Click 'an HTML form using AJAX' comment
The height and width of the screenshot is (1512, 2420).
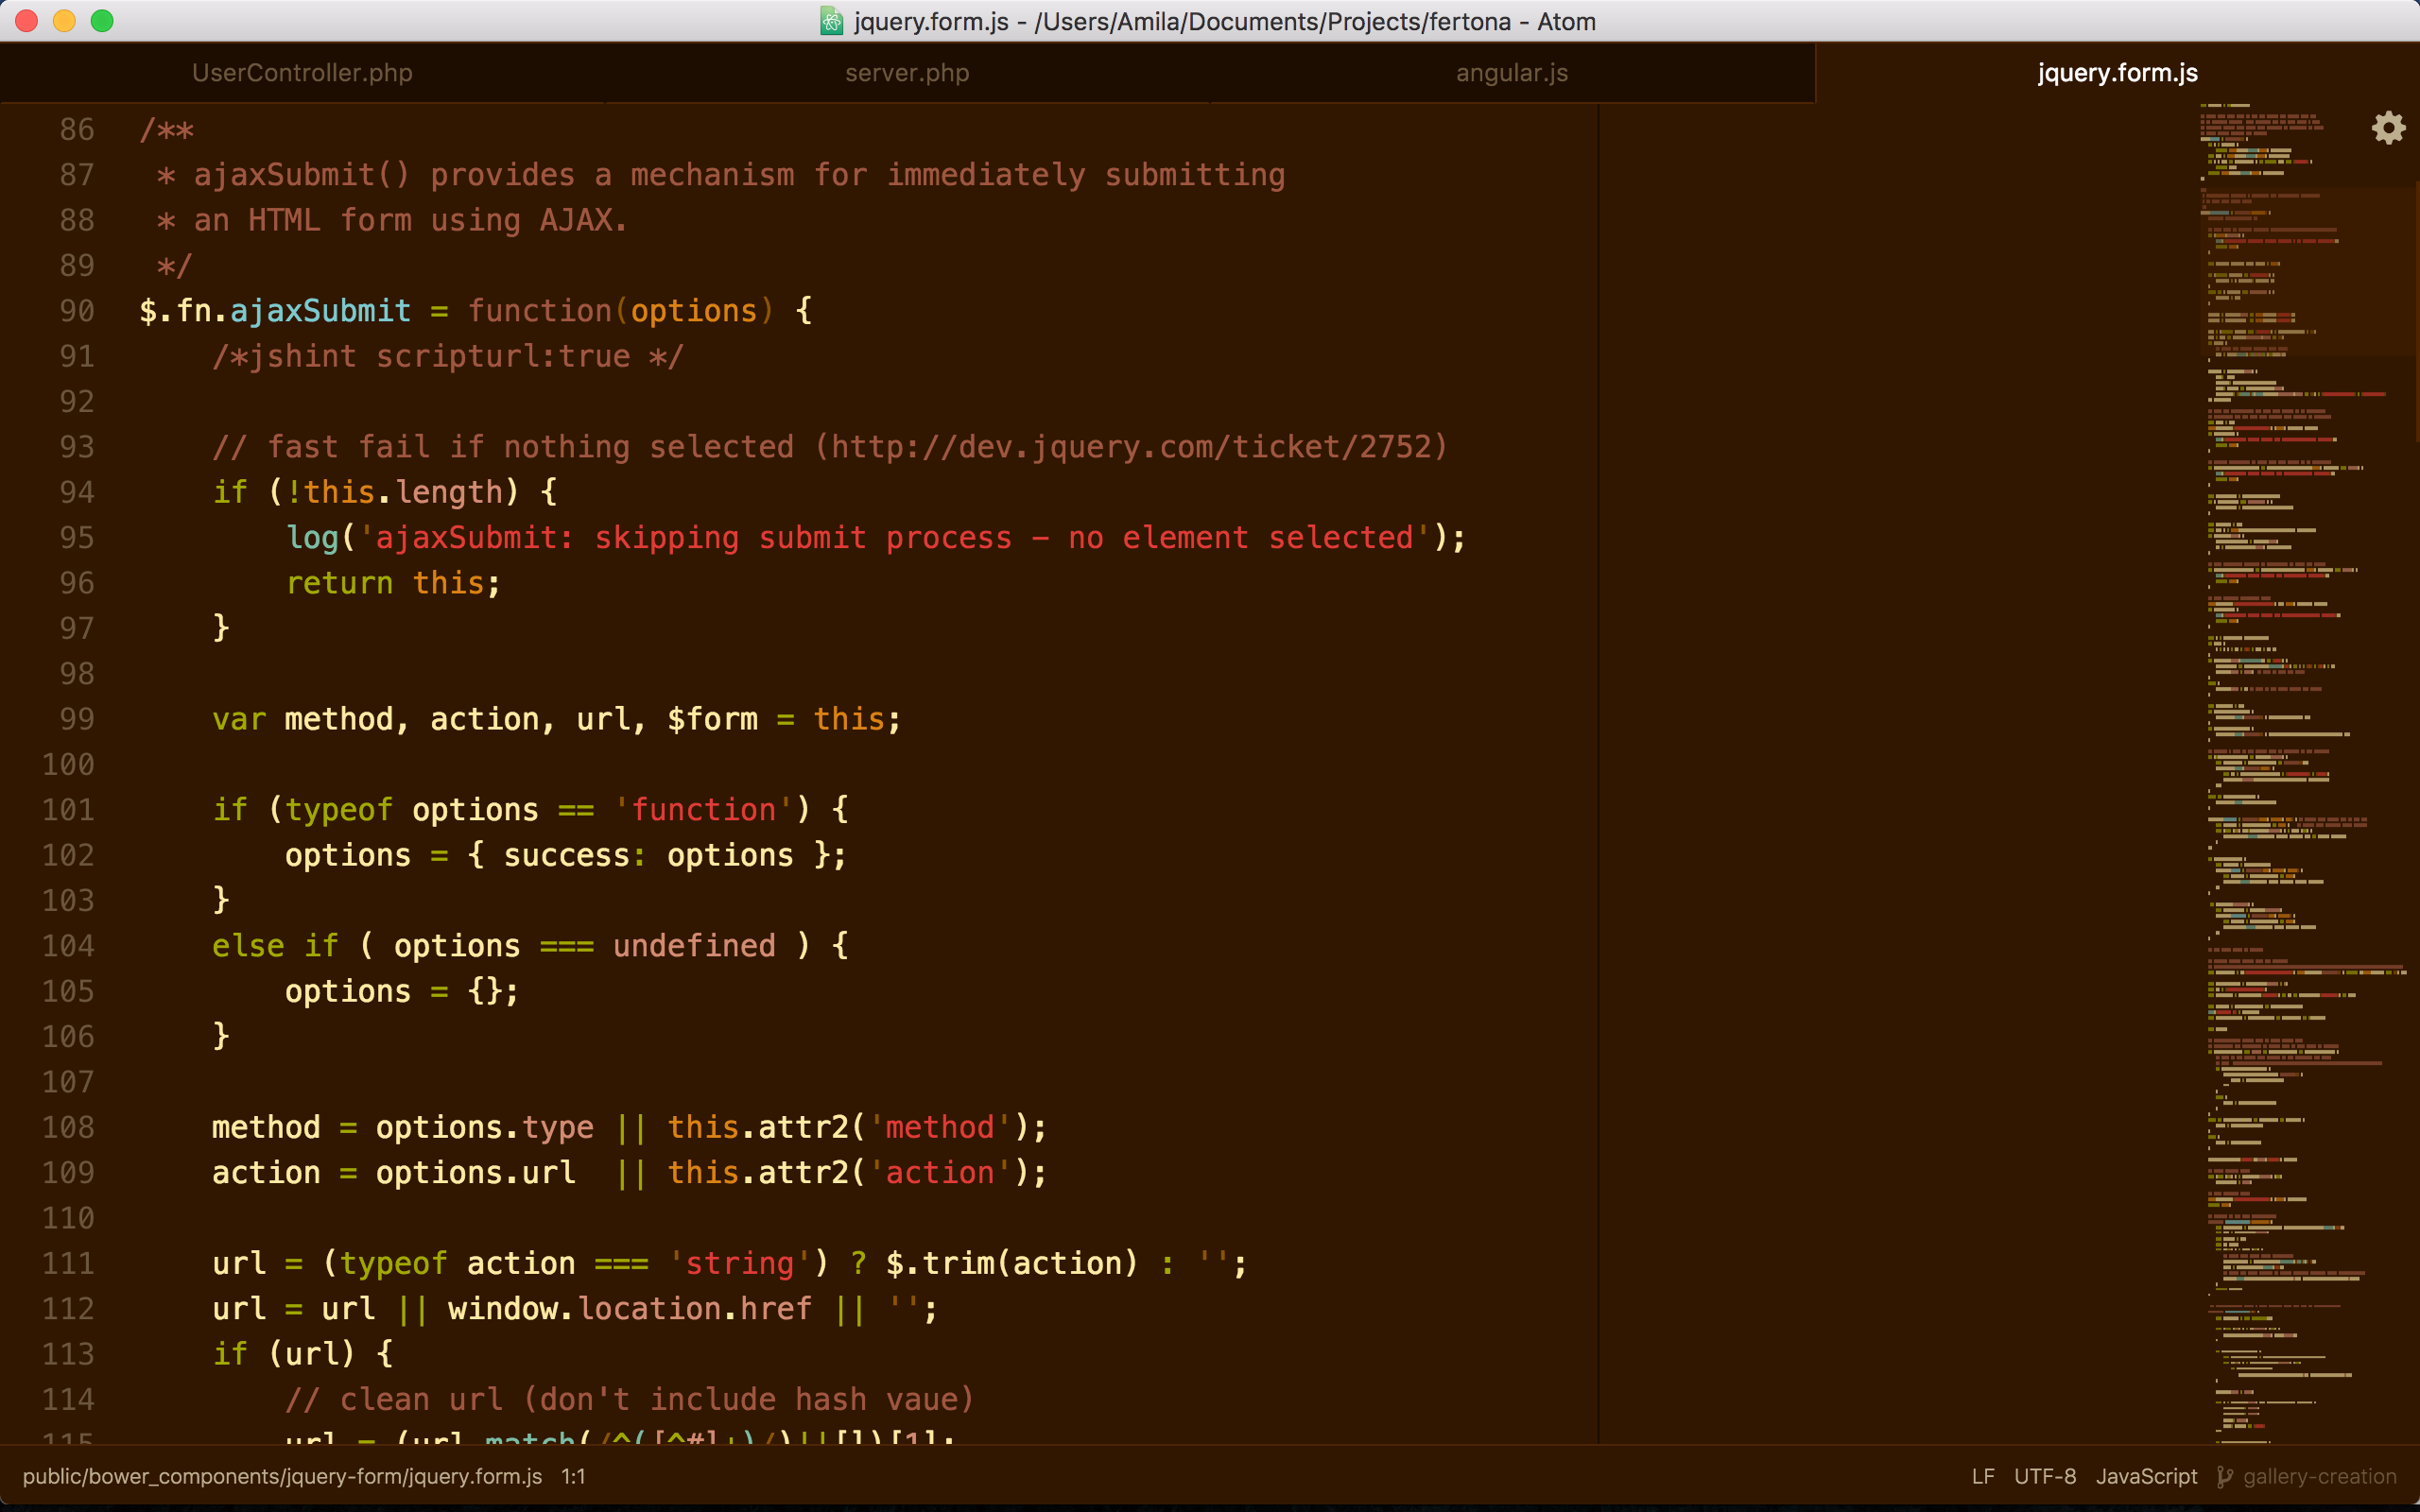(x=410, y=220)
